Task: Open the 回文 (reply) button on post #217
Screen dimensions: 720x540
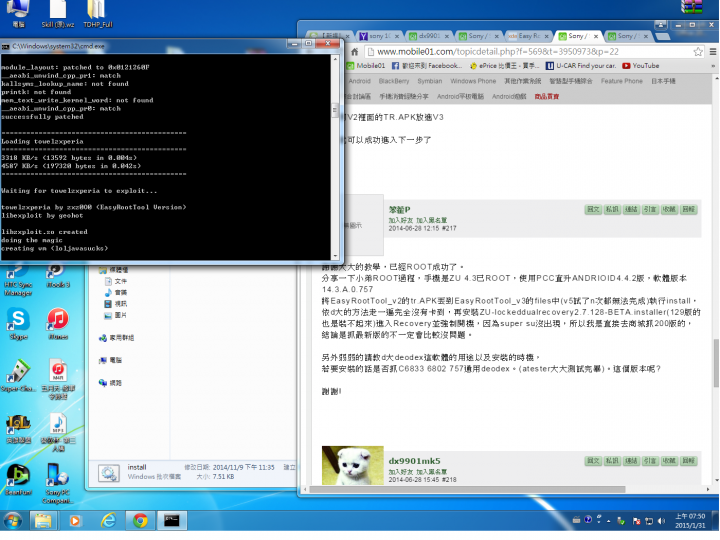Action: pyautogui.click(x=593, y=209)
